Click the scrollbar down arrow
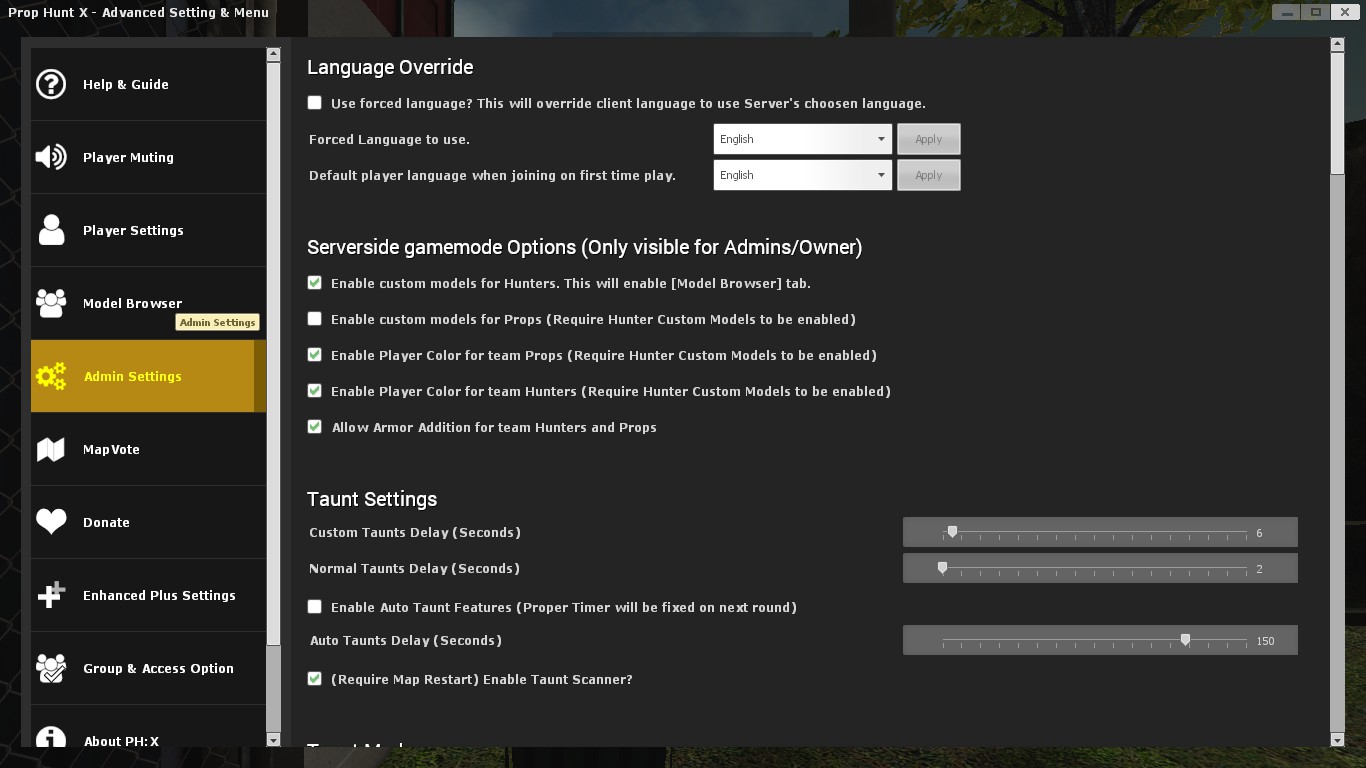Screen dimensions: 1366x768 pos(1338,741)
